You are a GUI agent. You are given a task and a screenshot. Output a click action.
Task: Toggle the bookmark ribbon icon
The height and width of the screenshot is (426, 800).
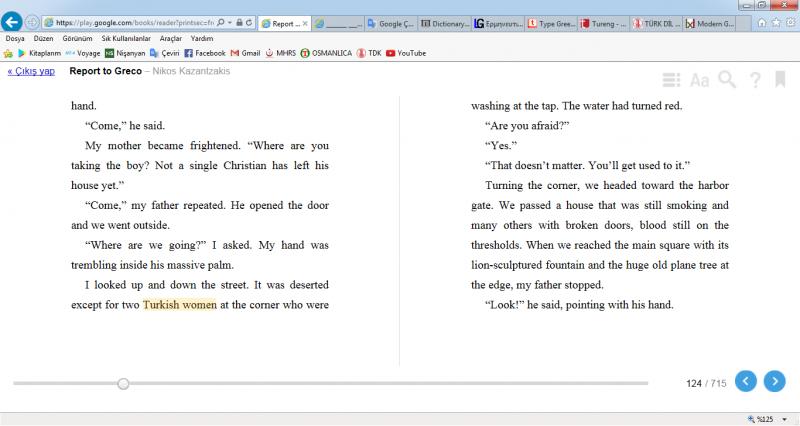(780, 79)
